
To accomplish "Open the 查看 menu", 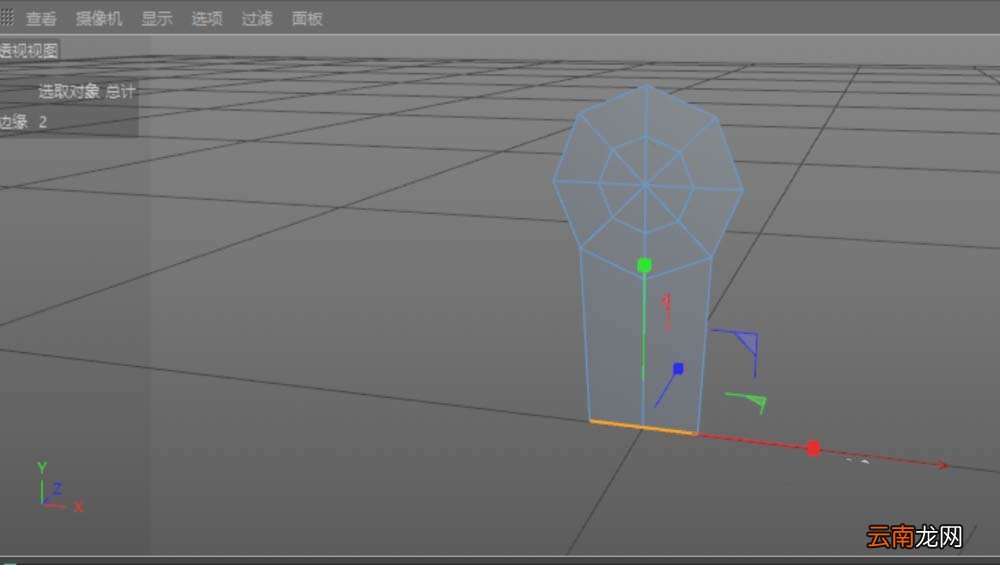I will tap(41, 18).
